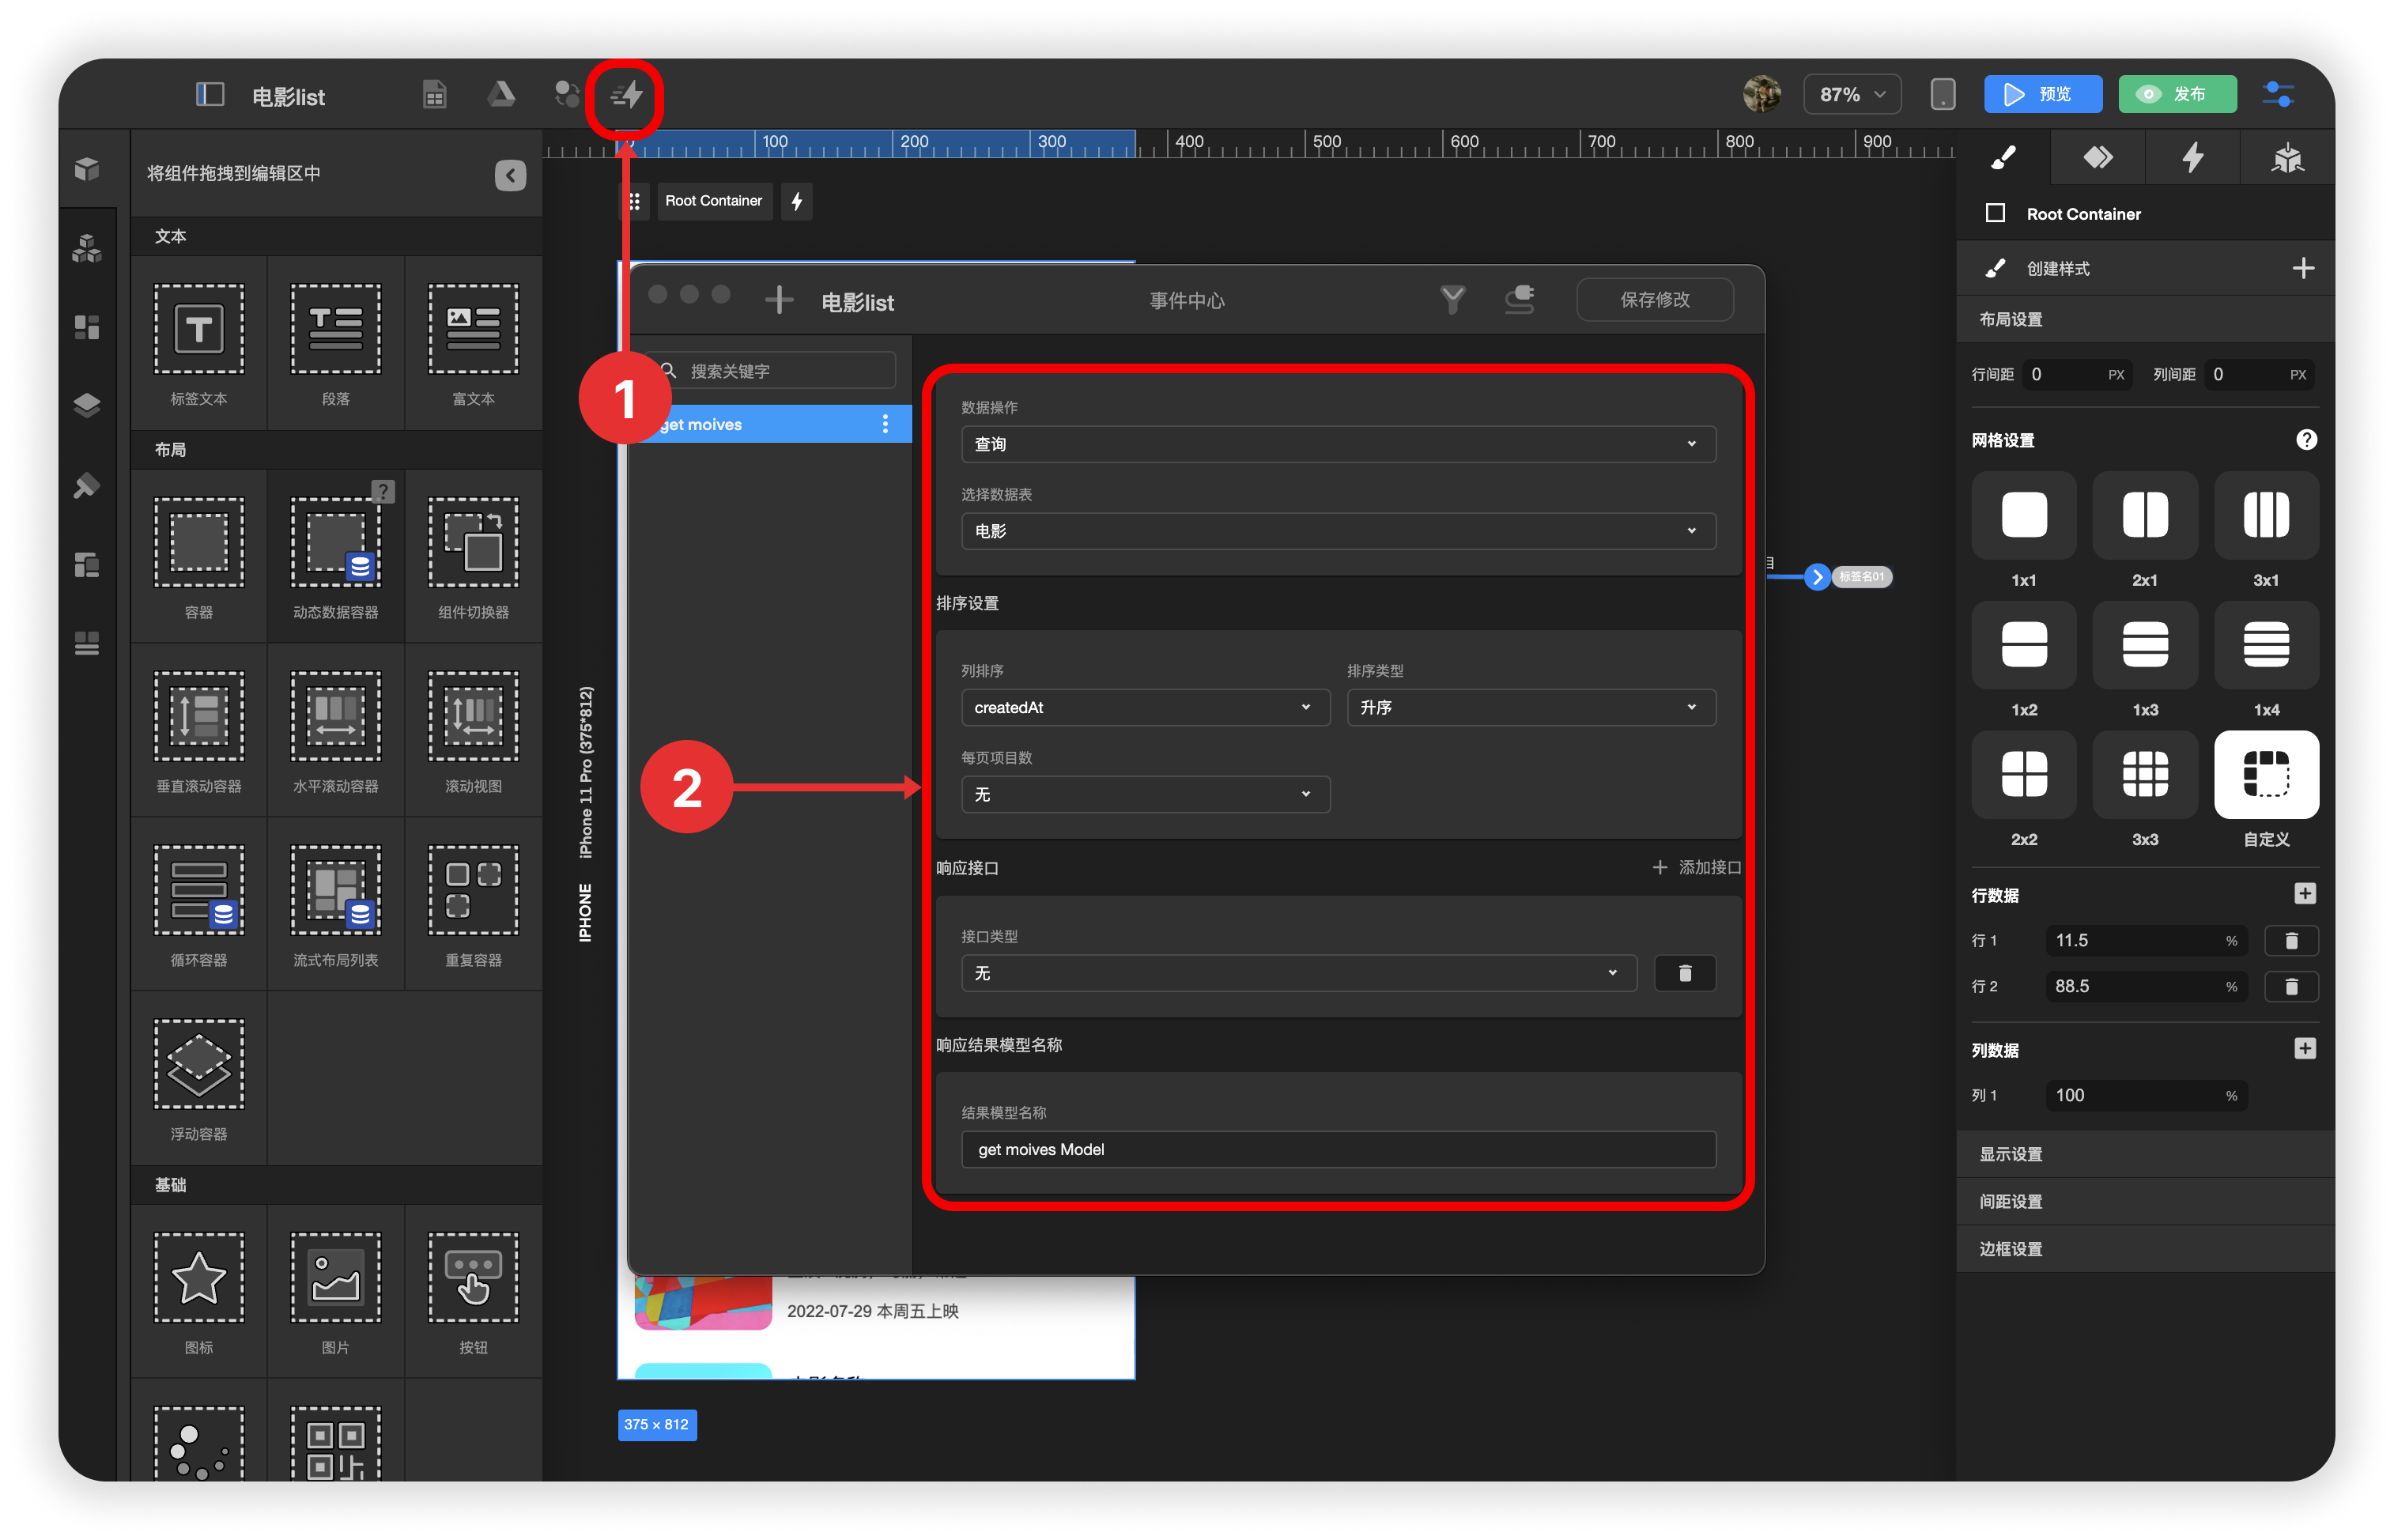2394x1540 pixels.
Task: Open the grid settings help icon
Action: 2306,440
